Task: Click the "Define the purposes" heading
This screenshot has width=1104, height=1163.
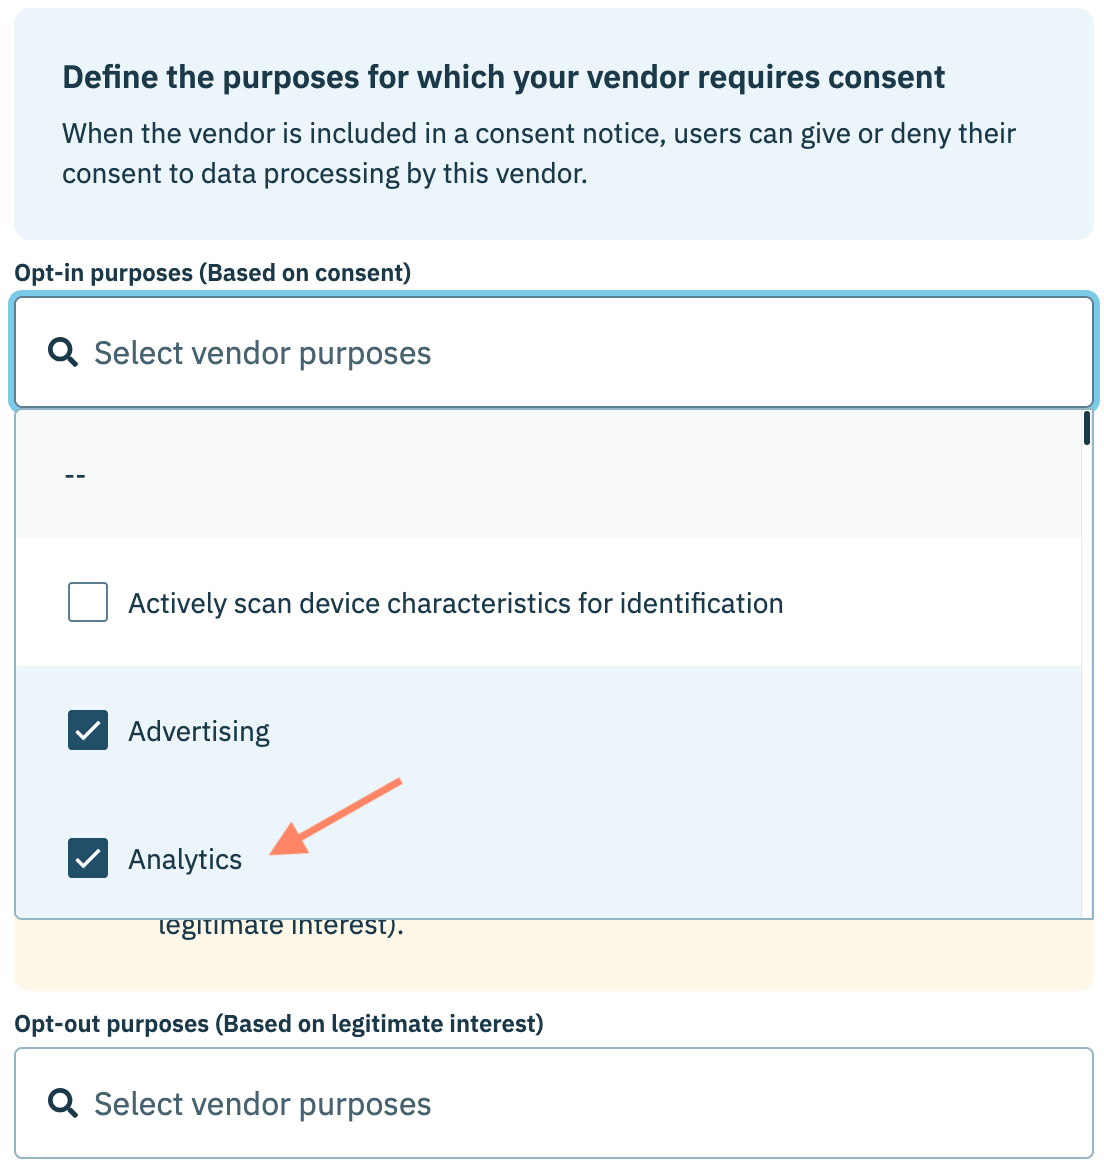Action: pyautogui.click(x=503, y=78)
